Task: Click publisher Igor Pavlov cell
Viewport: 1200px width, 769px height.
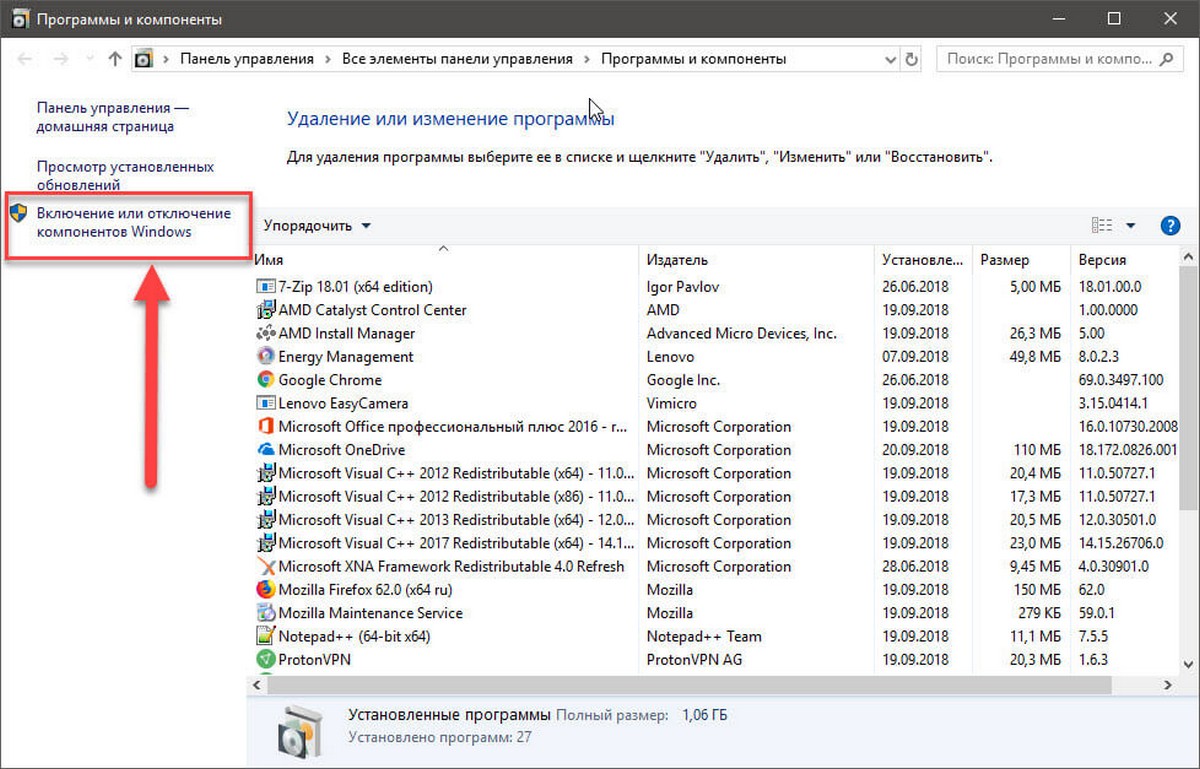Action: [682, 287]
